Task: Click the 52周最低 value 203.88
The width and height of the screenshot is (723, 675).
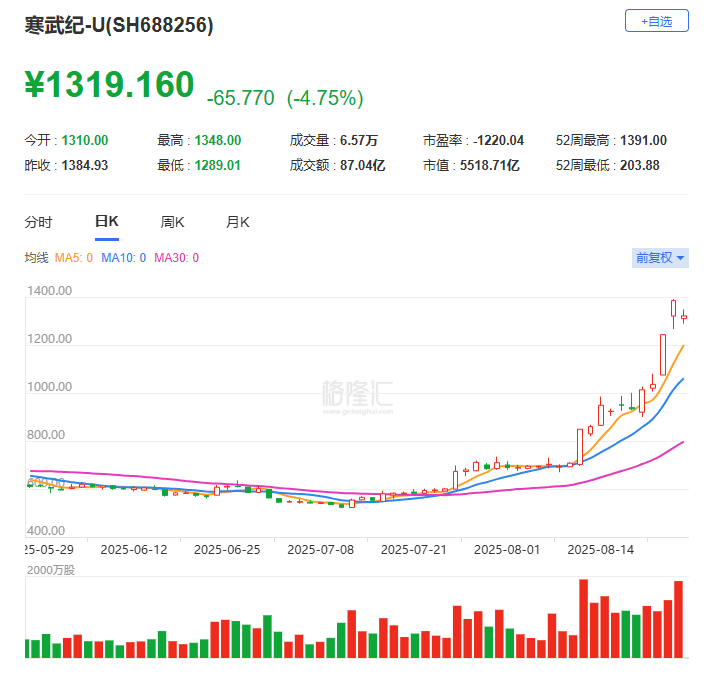Action: tap(640, 165)
